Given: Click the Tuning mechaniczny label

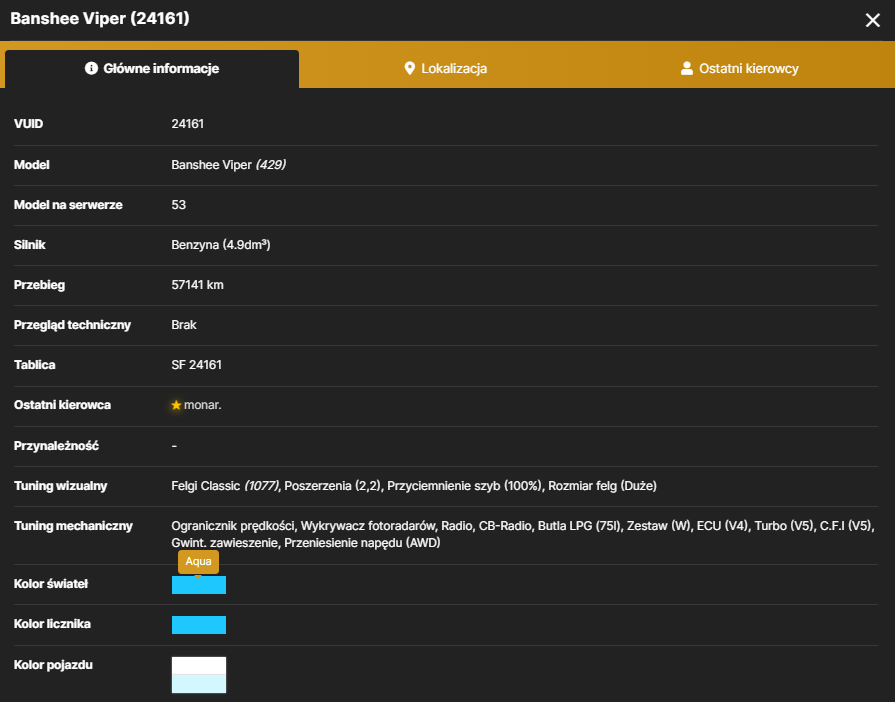Looking at the screenshot, I should (73, 526).
